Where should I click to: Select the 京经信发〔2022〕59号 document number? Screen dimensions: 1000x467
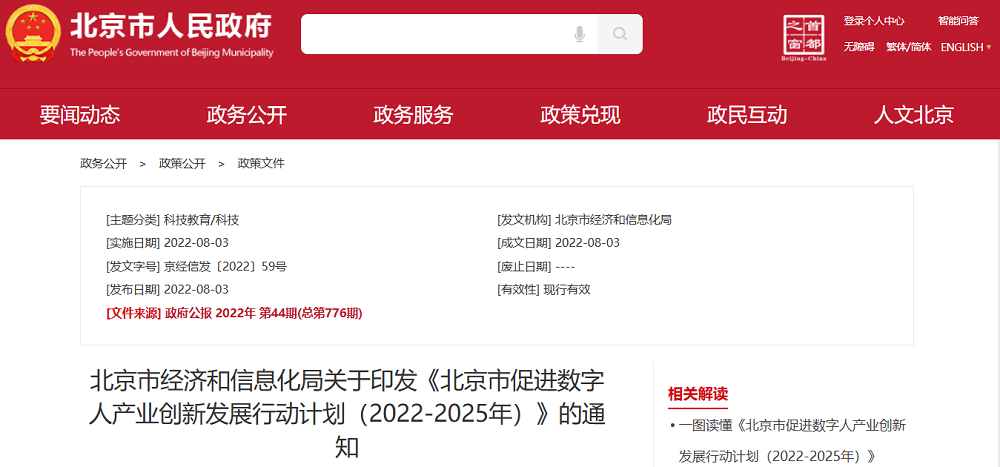(225, 267)
